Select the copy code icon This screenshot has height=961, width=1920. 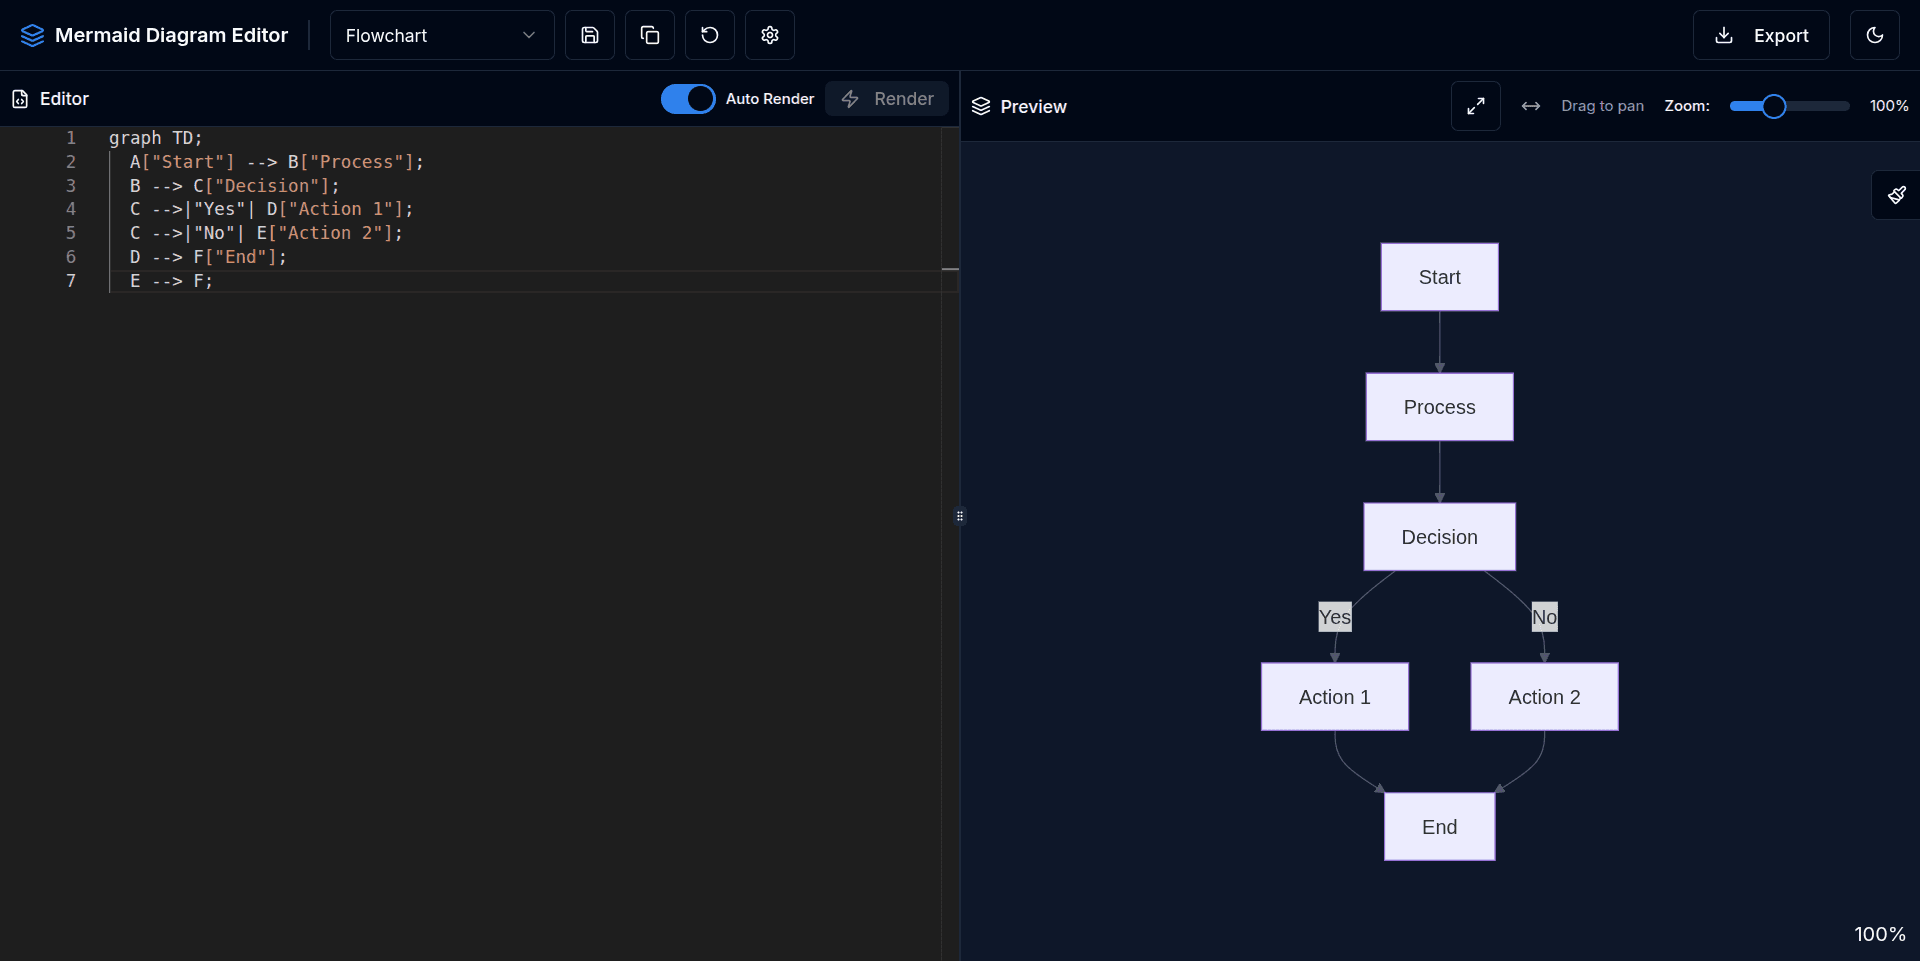pos(649,35)
